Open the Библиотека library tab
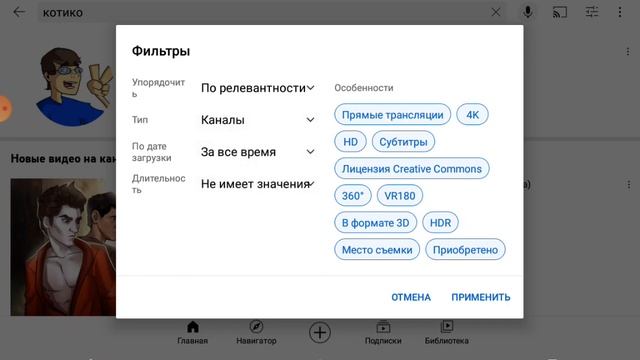This screenshot has height=360, width=640. 447,333
